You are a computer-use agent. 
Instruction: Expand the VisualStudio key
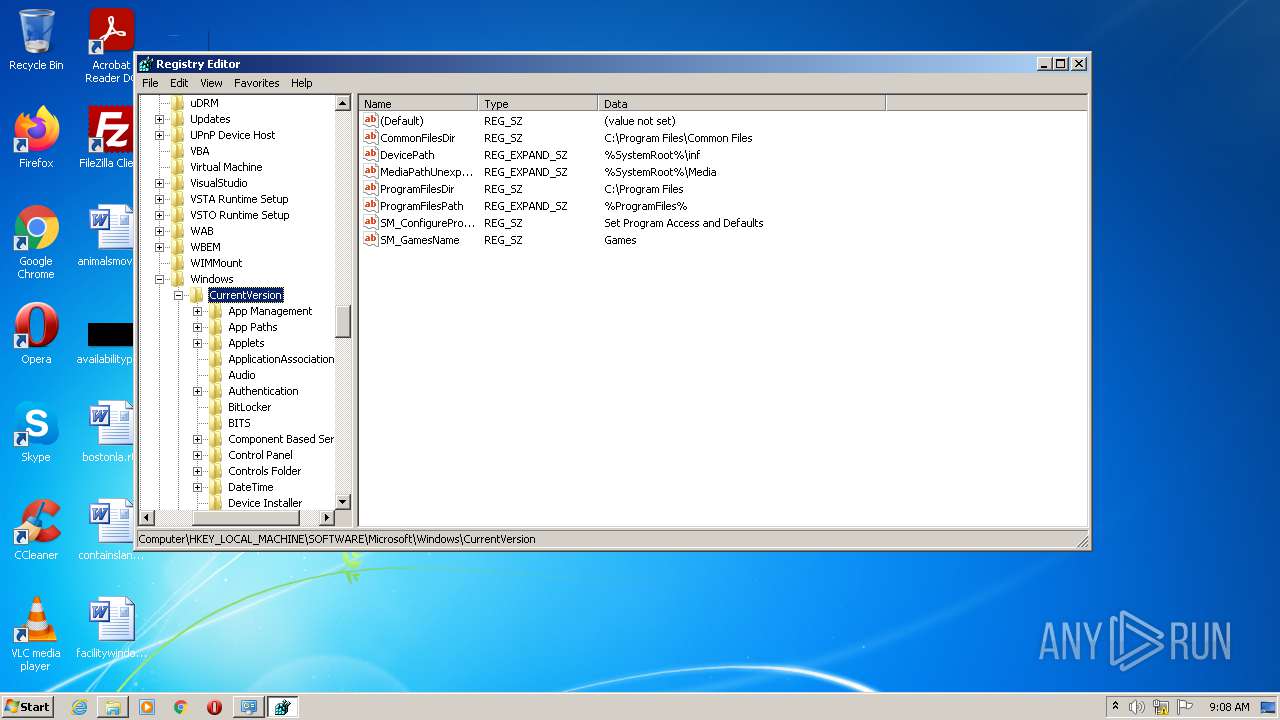tap(160, 183)
